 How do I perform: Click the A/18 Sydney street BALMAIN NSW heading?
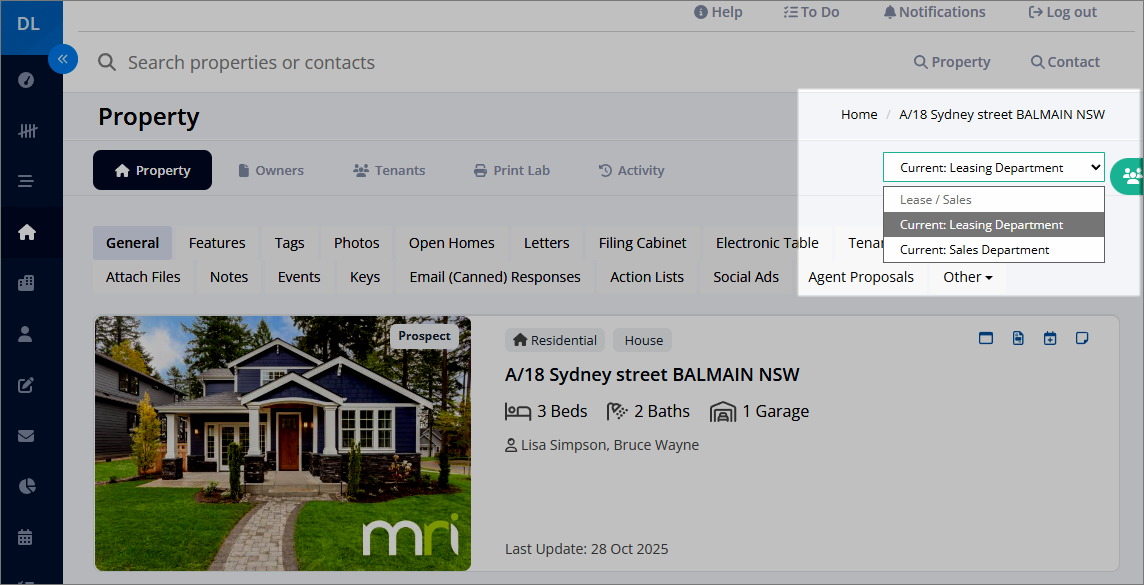(652, 375)
